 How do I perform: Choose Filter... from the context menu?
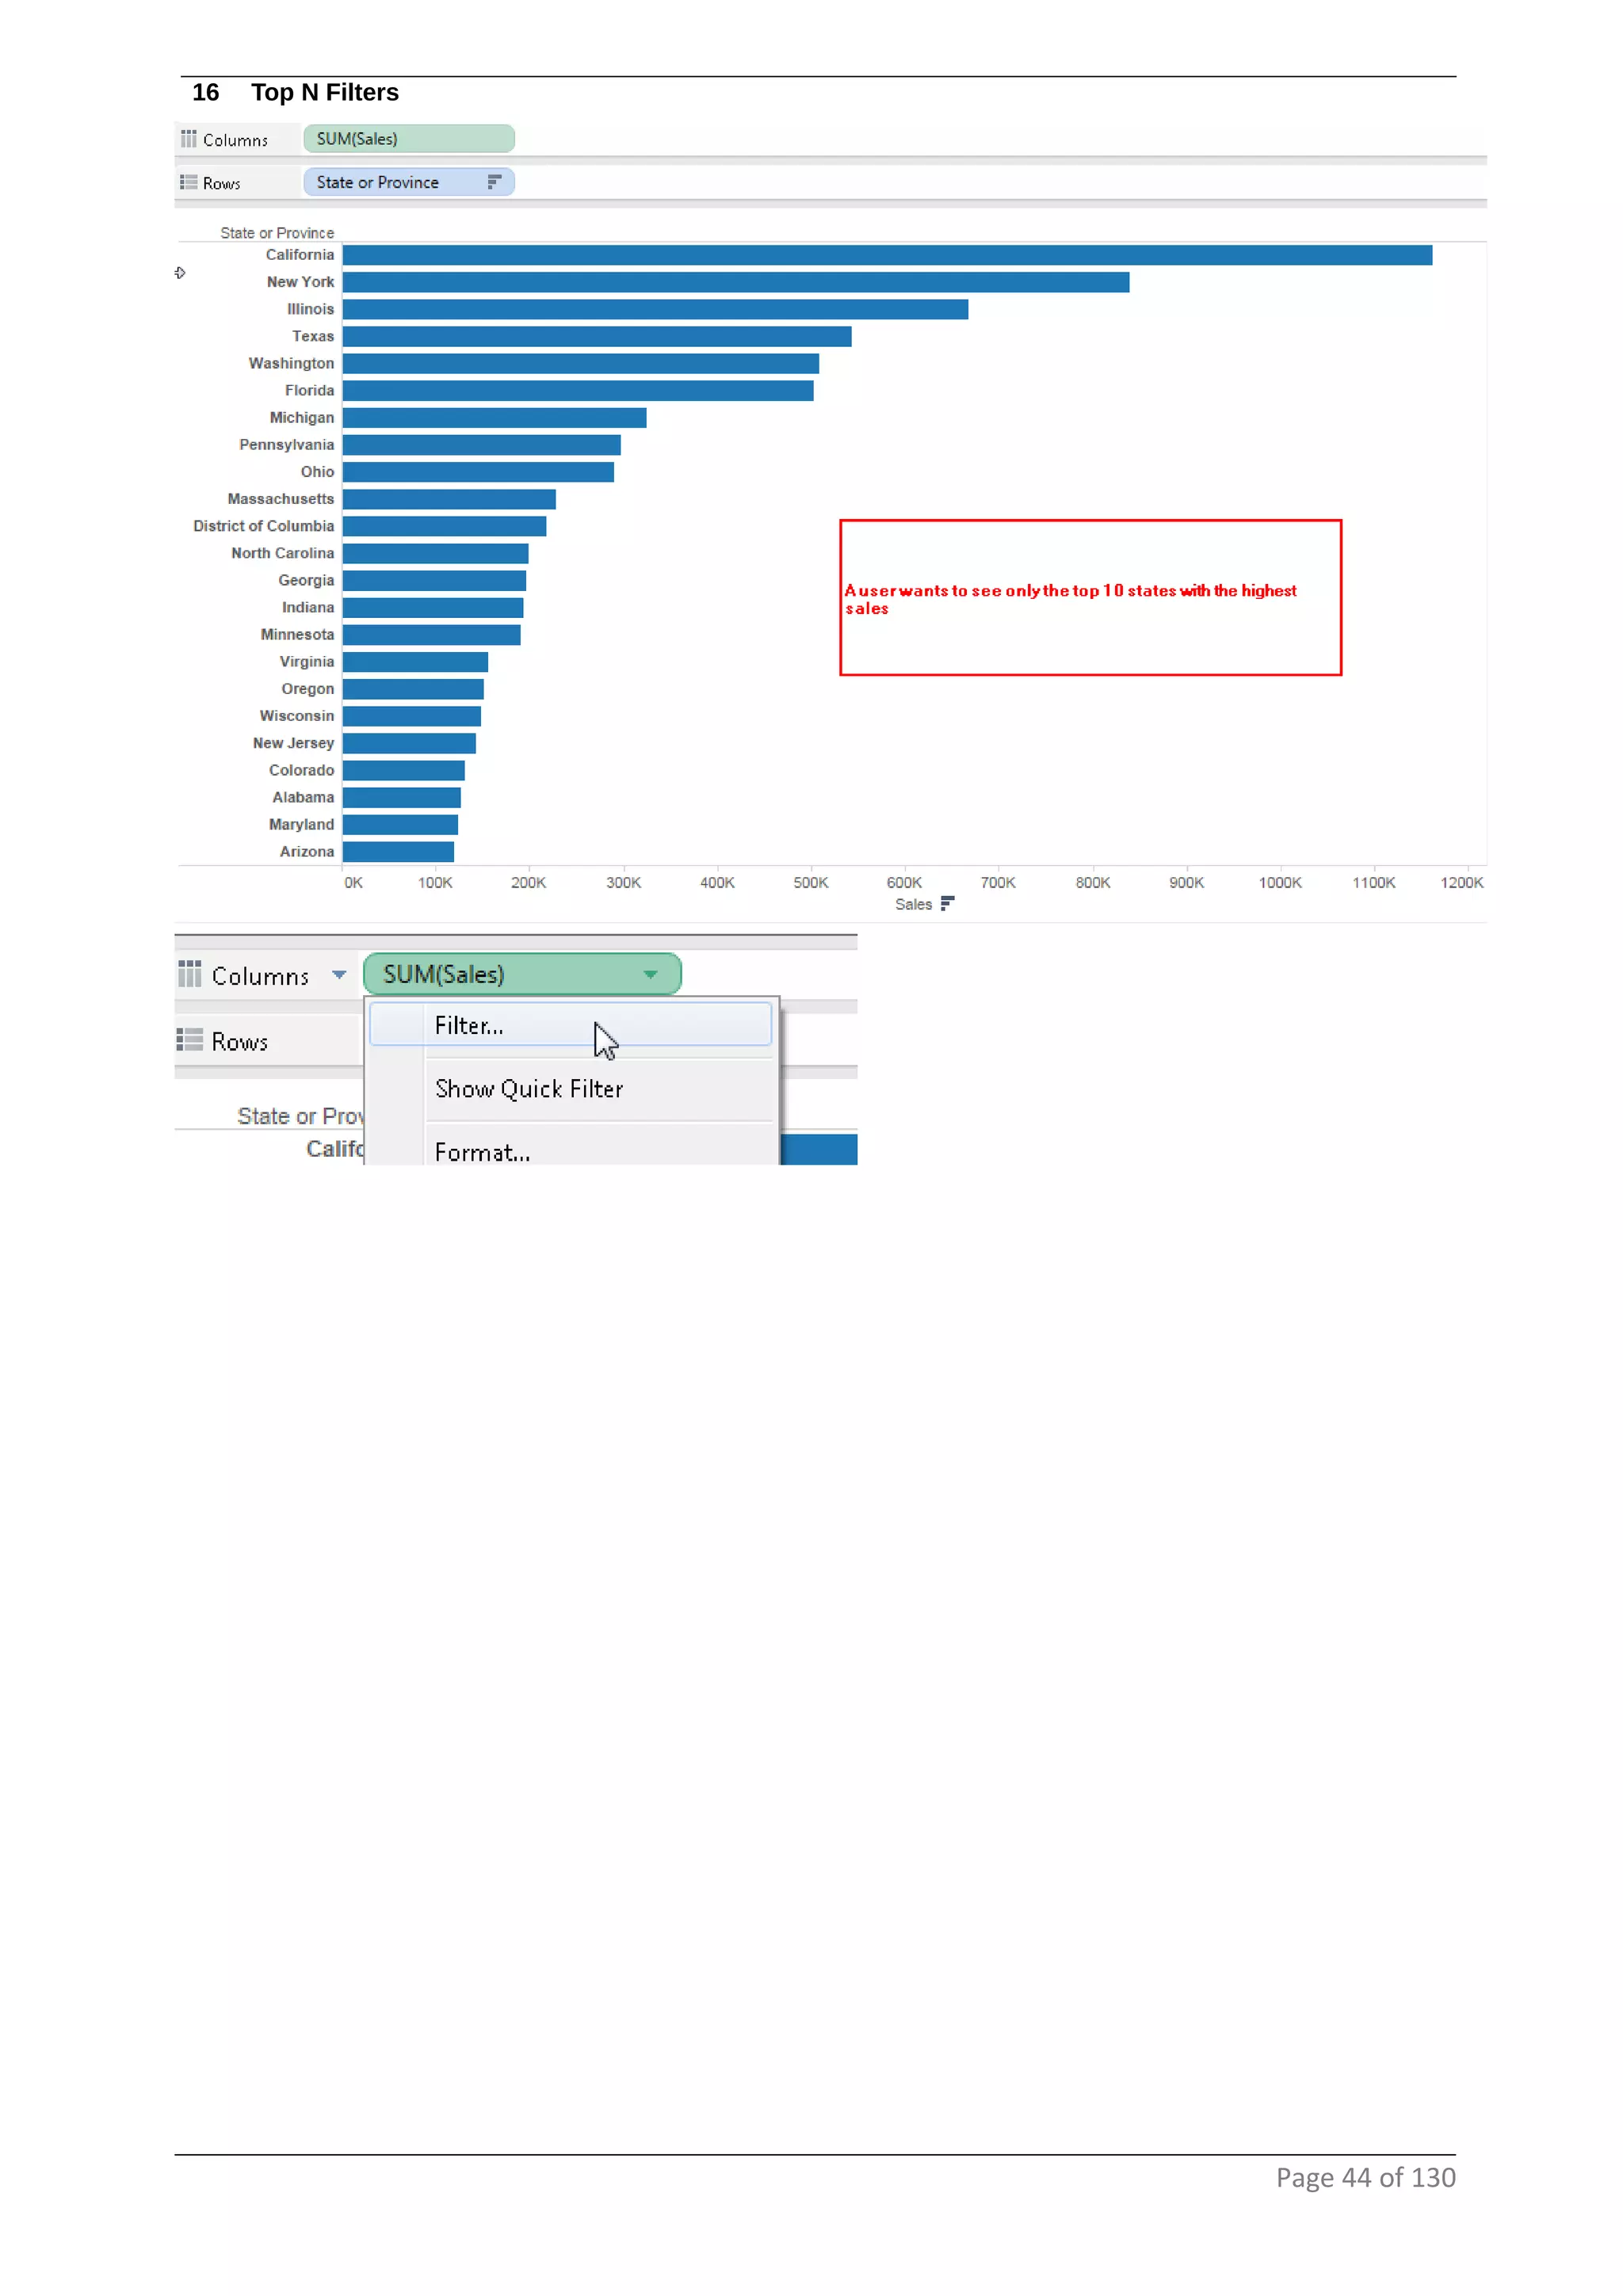469,1025
